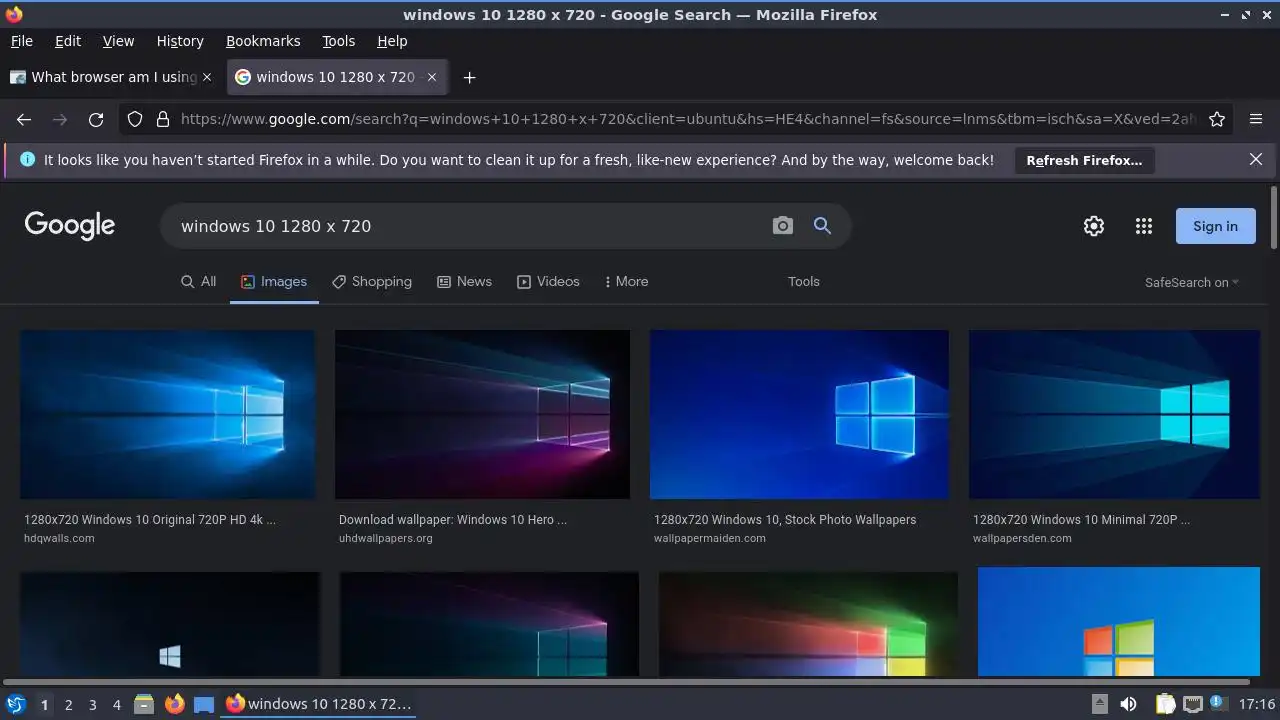Click '1280x720 Windows 10 Minimal 720P' title

tap(1081, 520)
